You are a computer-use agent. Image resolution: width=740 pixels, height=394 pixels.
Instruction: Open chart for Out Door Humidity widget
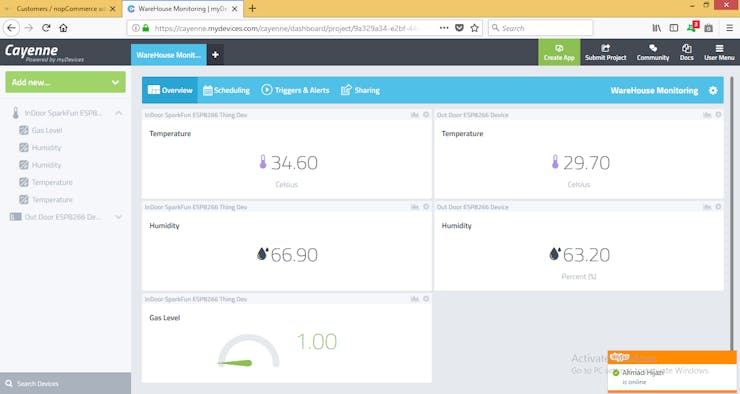707,207
